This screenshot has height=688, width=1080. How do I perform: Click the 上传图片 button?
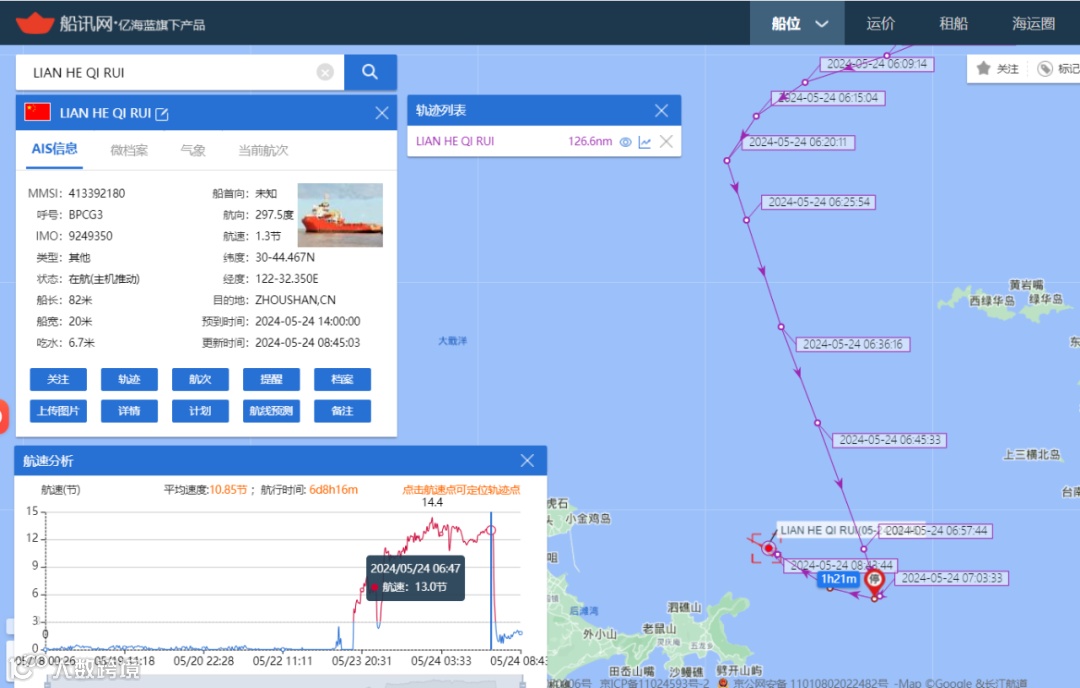tap(59, 411)
